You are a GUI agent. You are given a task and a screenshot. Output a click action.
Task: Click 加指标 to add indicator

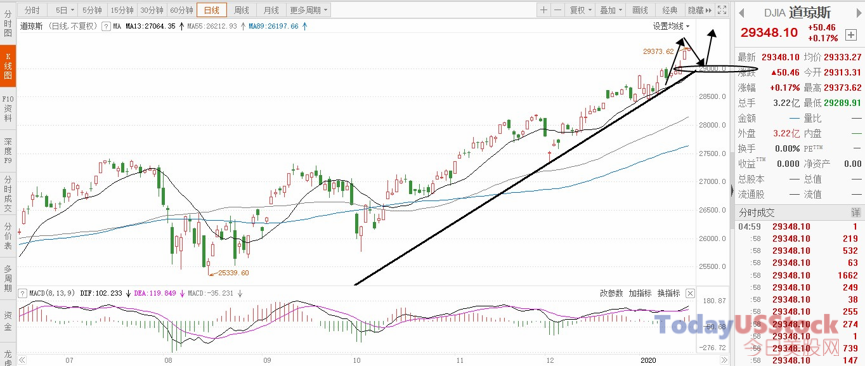click(640, 293)
